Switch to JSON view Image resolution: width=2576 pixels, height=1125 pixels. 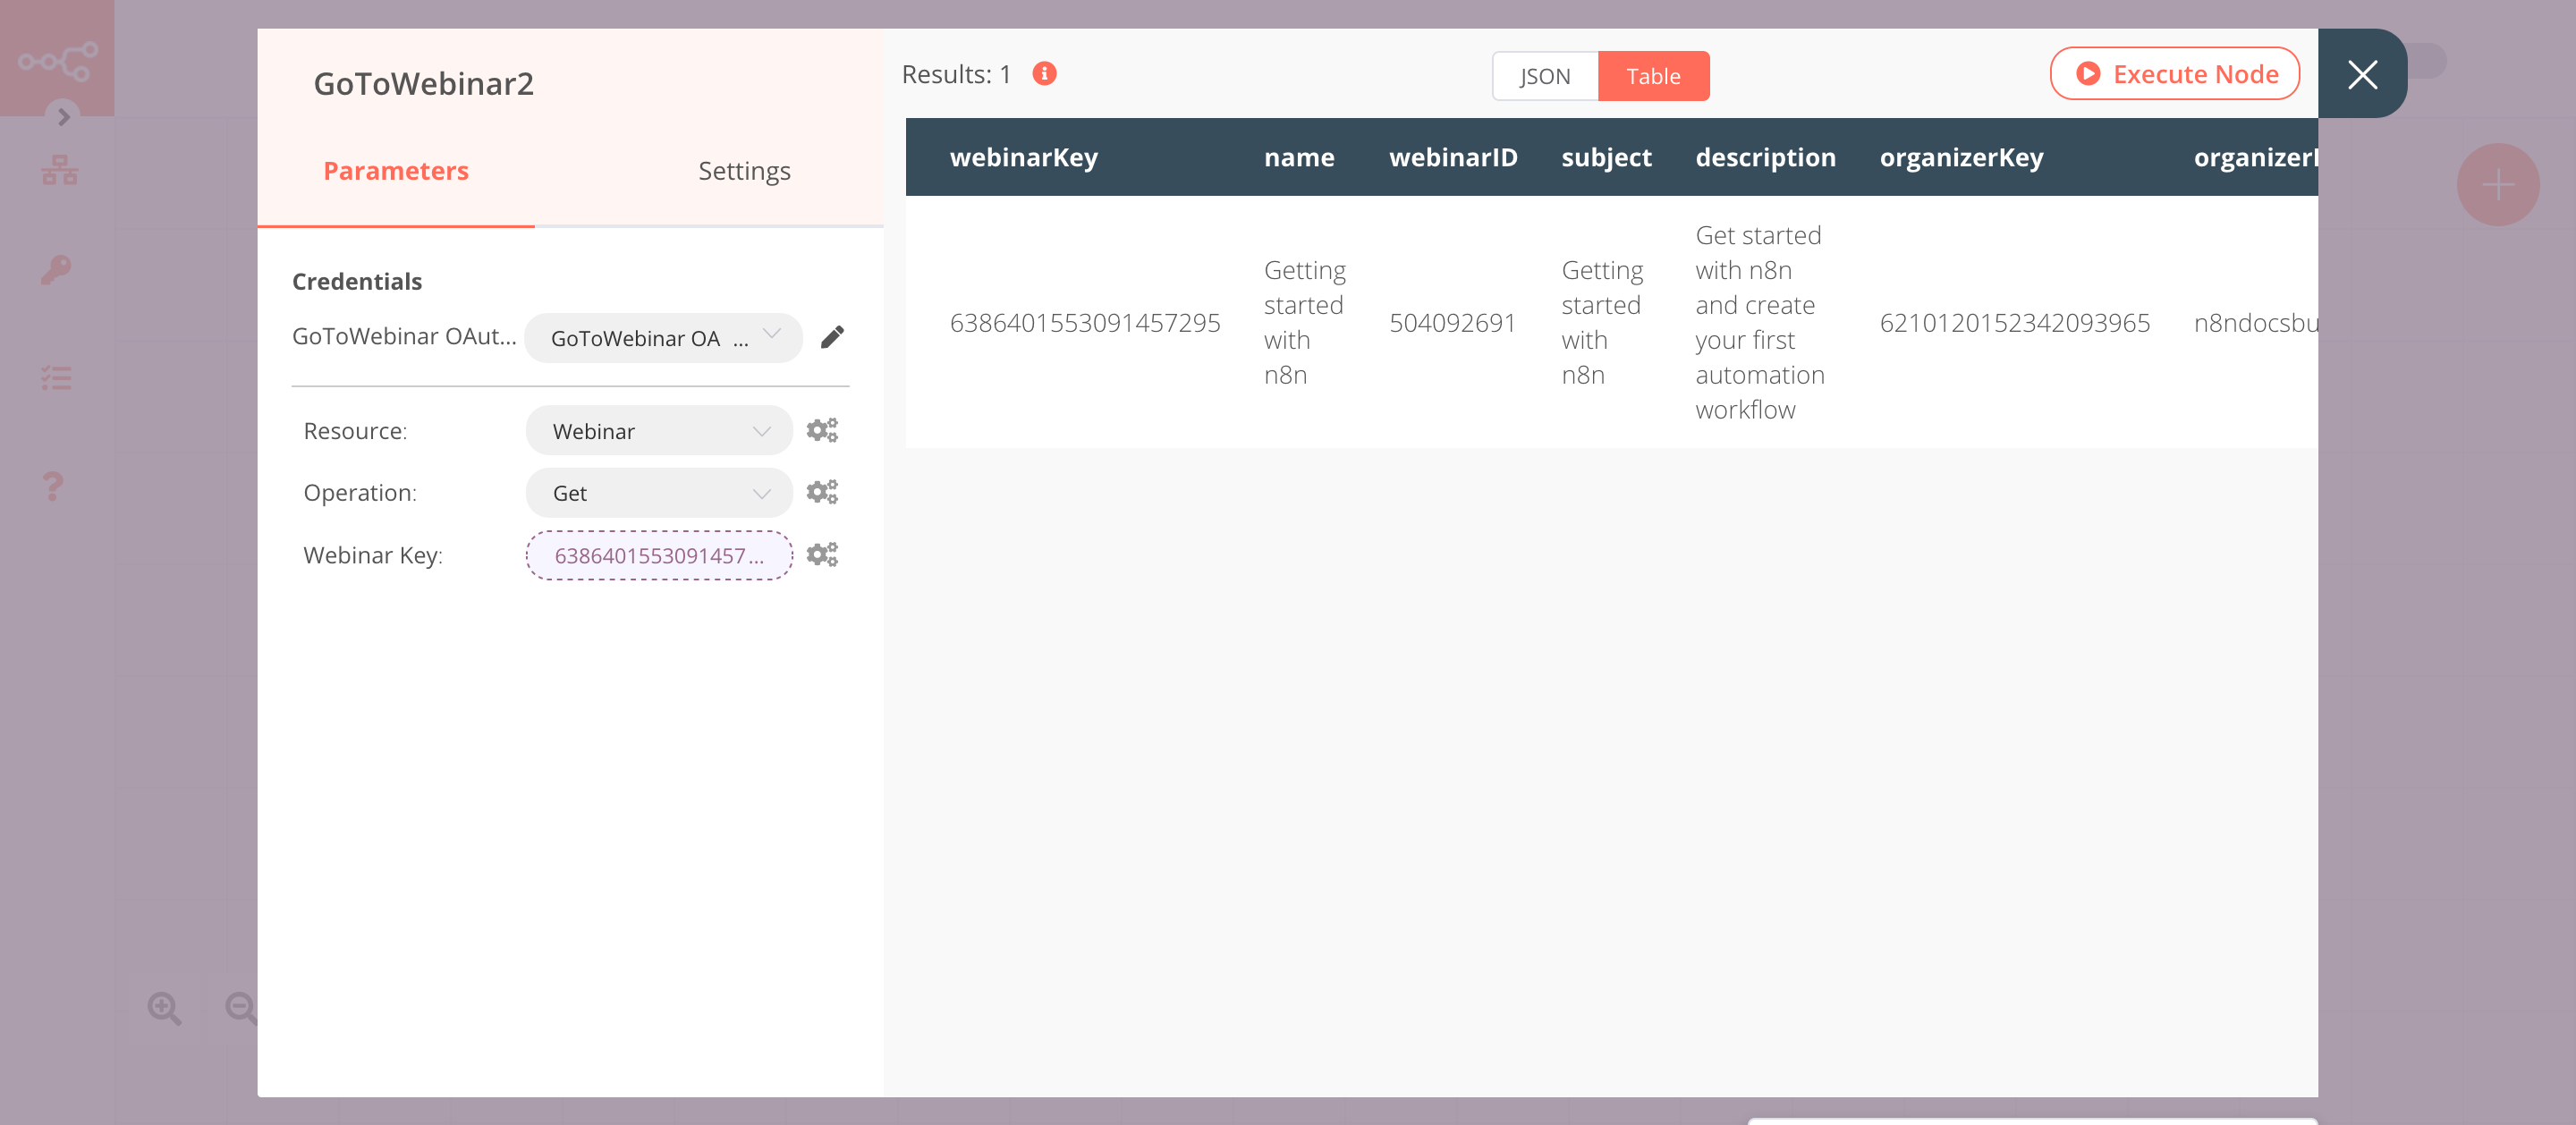pos(1543,75)
